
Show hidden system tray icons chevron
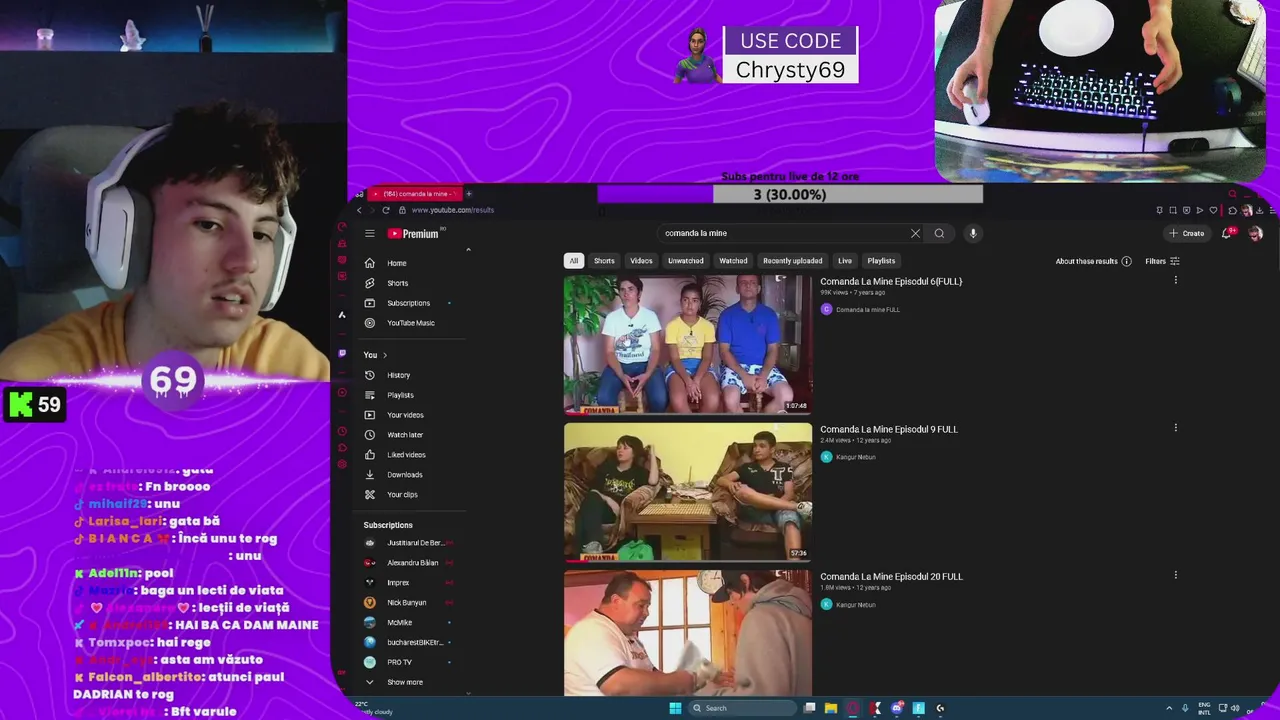[x=1168, y=708]
